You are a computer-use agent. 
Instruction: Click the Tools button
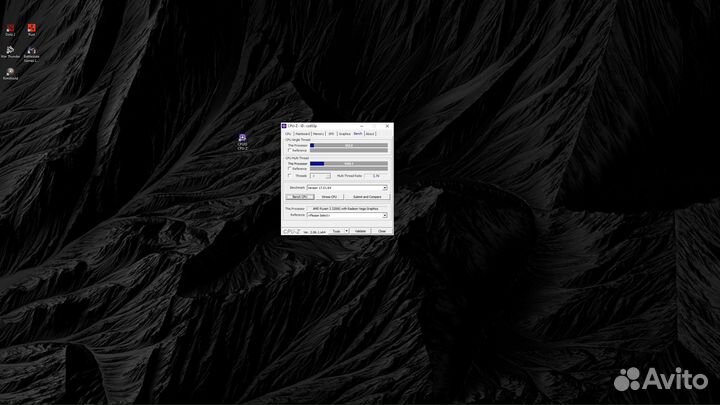(336, 231)
